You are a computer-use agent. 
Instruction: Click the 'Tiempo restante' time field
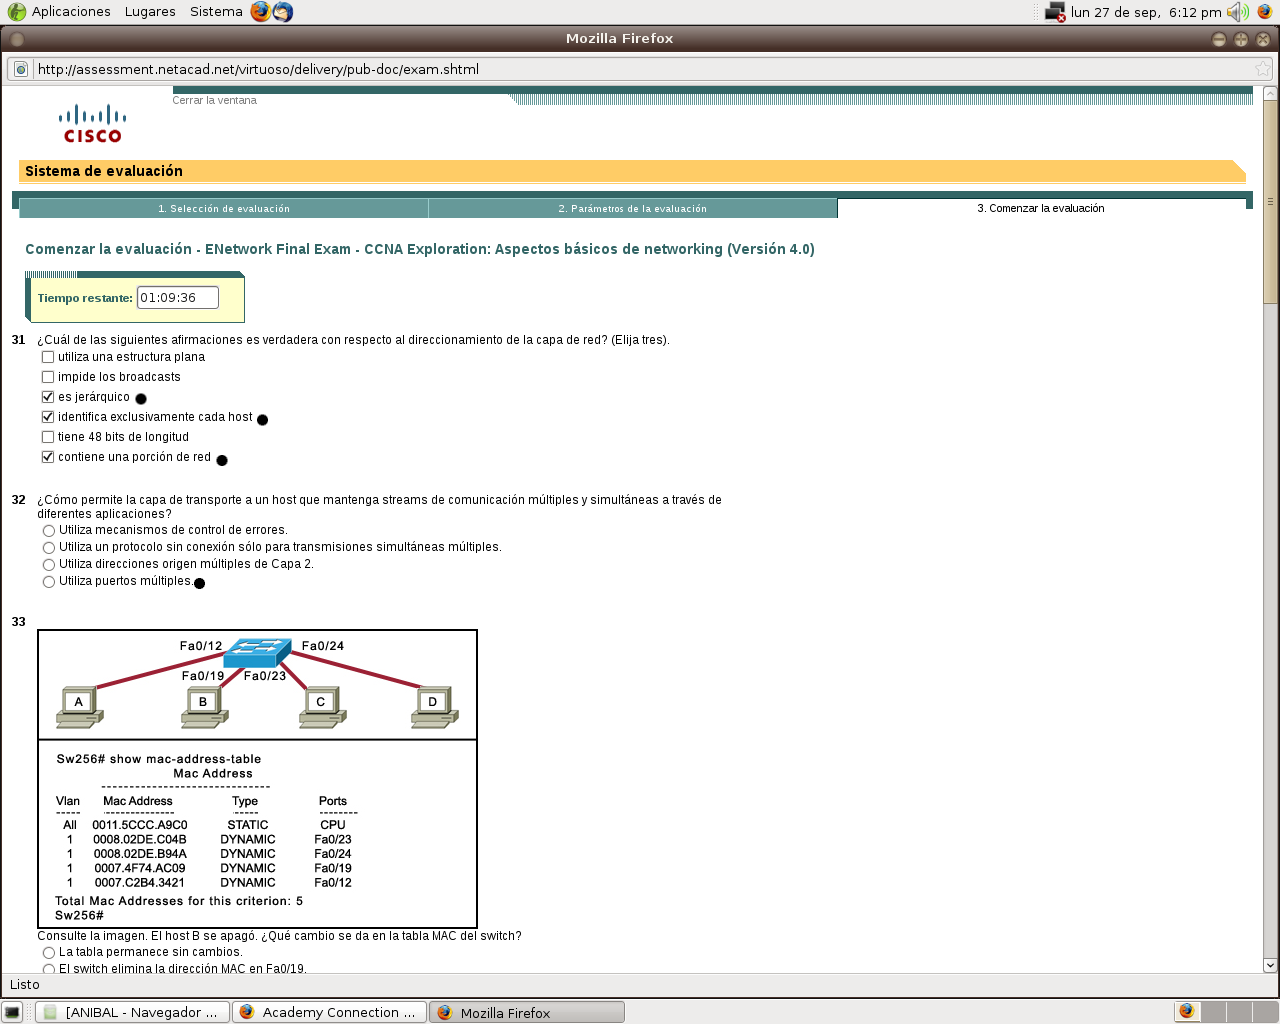click(178, 298)
